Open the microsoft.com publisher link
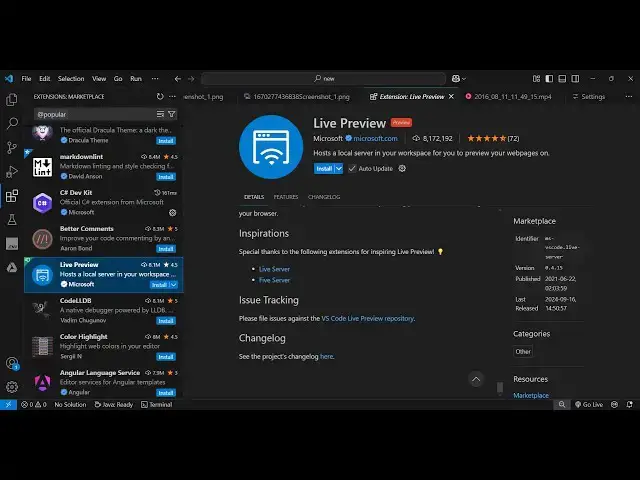640x480 pixels. point(376,138)
